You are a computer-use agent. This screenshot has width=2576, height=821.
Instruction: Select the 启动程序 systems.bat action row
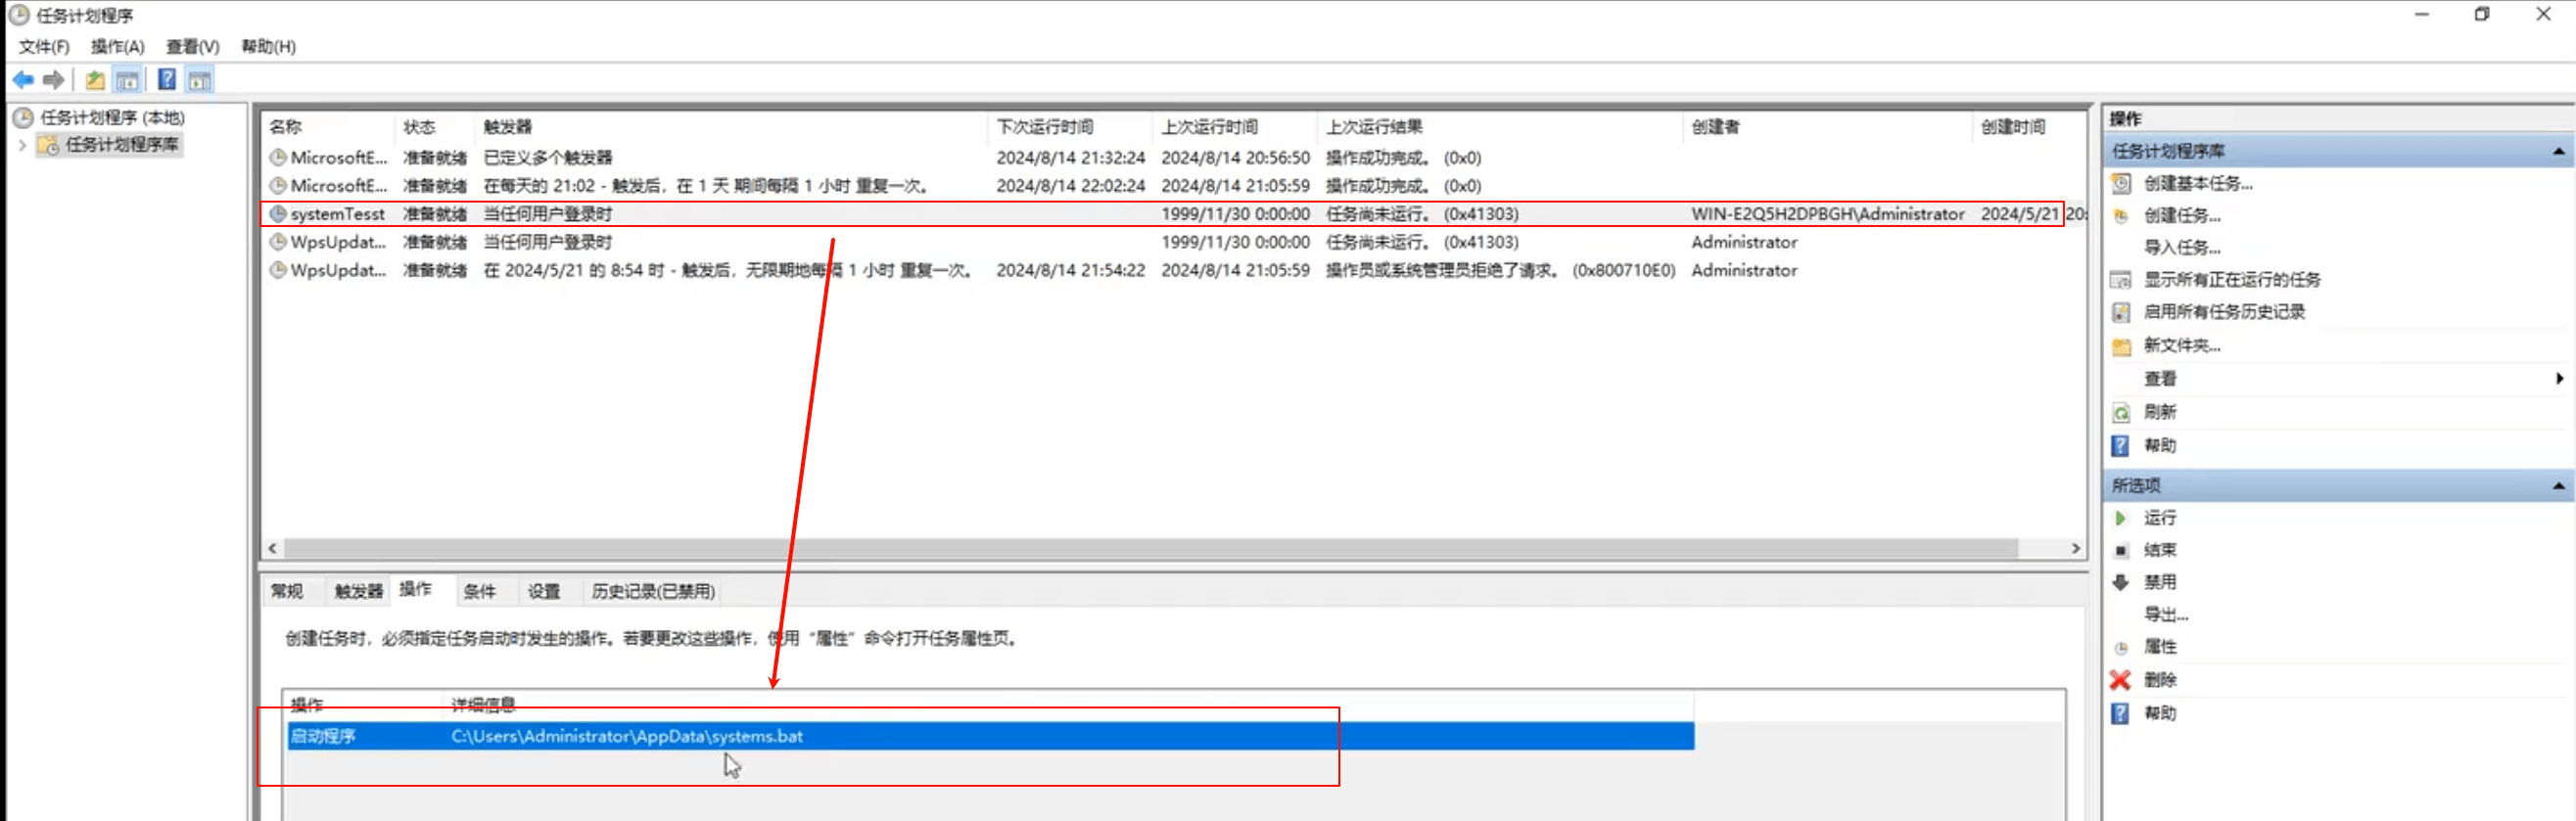[x=990, y=737]
